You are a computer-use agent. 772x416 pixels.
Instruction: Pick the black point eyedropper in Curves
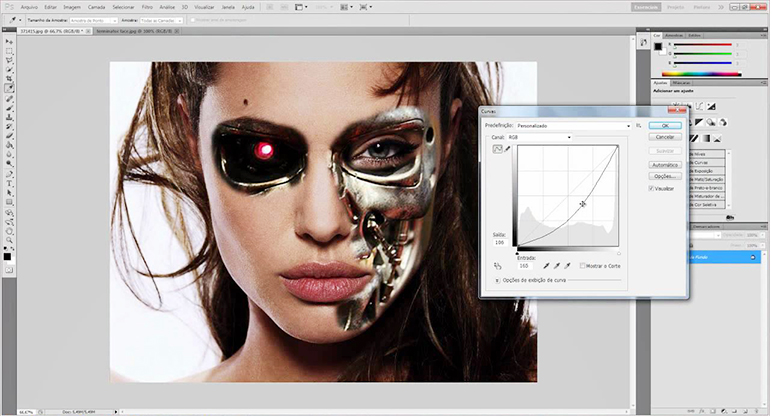[545, 266]
